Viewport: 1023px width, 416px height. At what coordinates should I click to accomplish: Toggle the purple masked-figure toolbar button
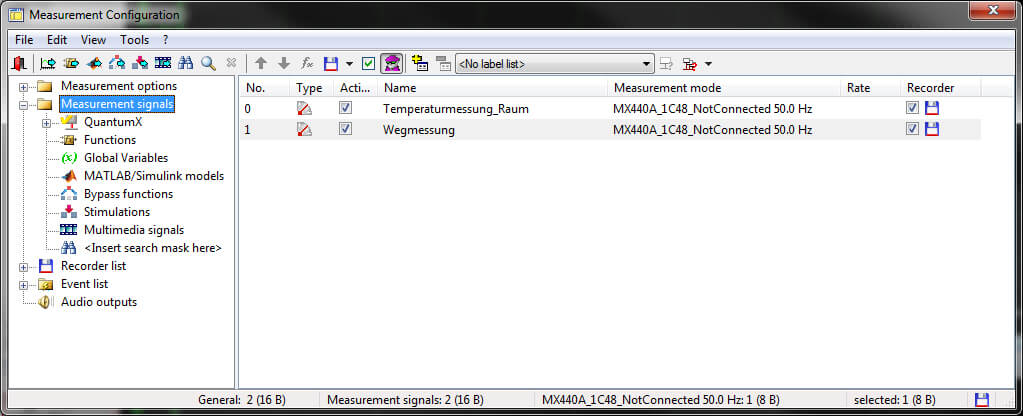click(391, 63)
